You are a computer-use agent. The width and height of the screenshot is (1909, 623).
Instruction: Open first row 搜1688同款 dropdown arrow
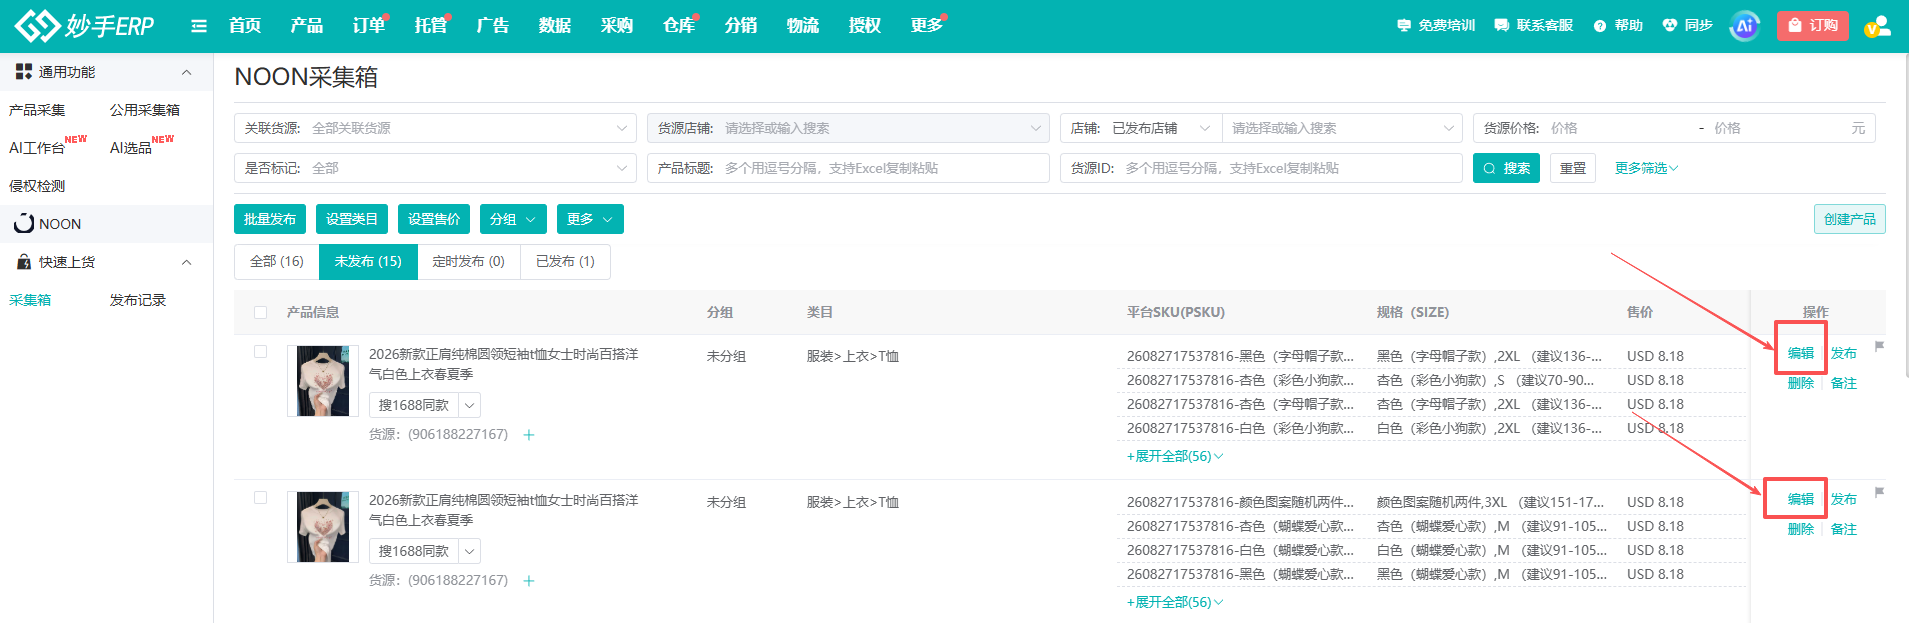click(470, 405)
